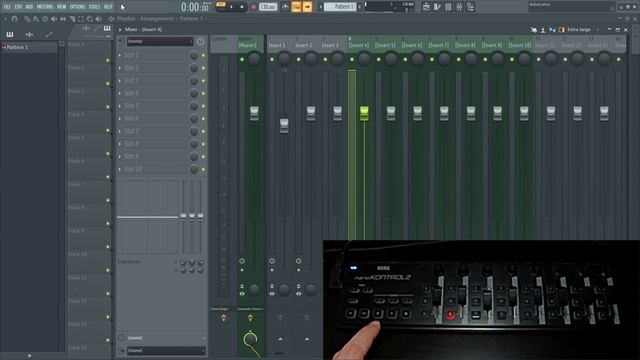Stop playback with the Stop button
This screenshot has height=360, width=640.
(242, 7)
